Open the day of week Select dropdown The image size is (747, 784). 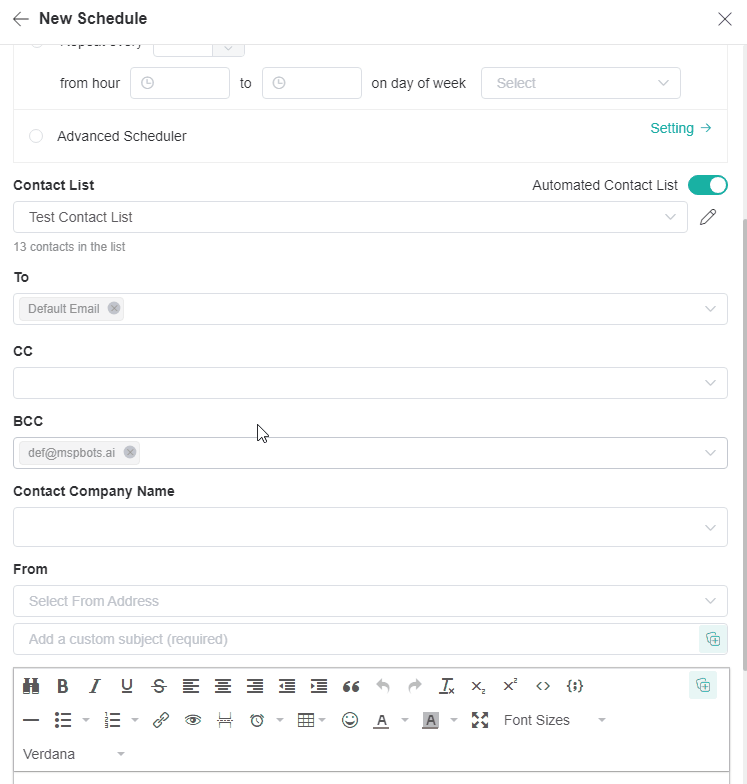click(580, 83)
